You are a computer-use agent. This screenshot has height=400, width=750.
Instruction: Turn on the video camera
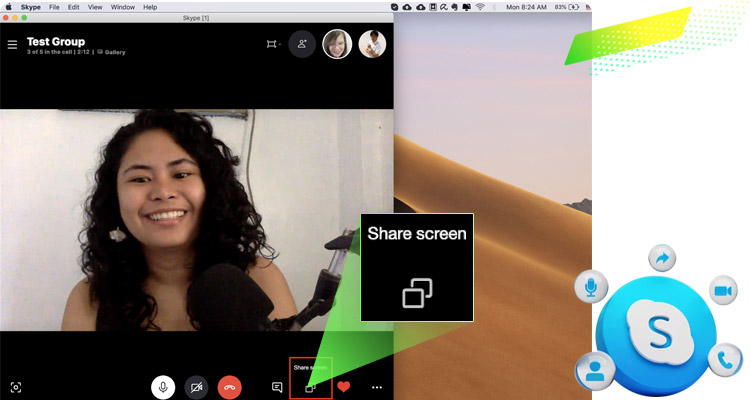tap(196, 387)
